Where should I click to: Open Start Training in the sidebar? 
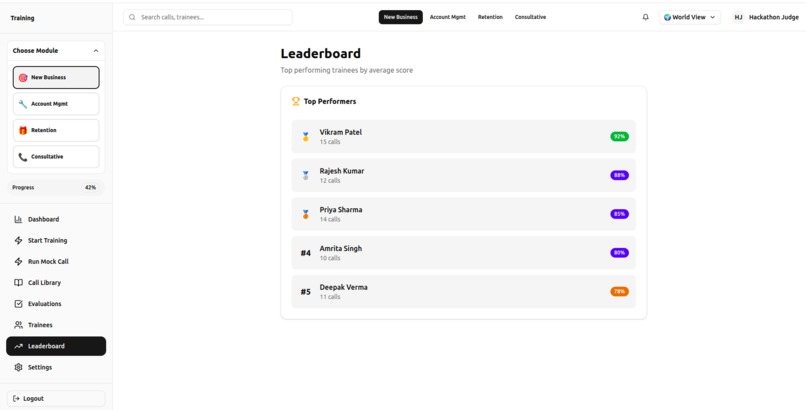point(56,240)
